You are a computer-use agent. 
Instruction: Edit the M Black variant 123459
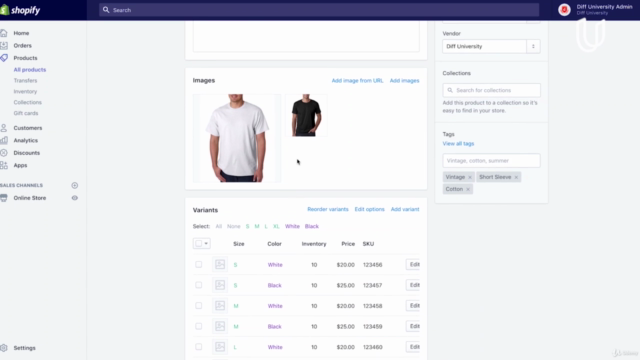click(x=413, y=326)
